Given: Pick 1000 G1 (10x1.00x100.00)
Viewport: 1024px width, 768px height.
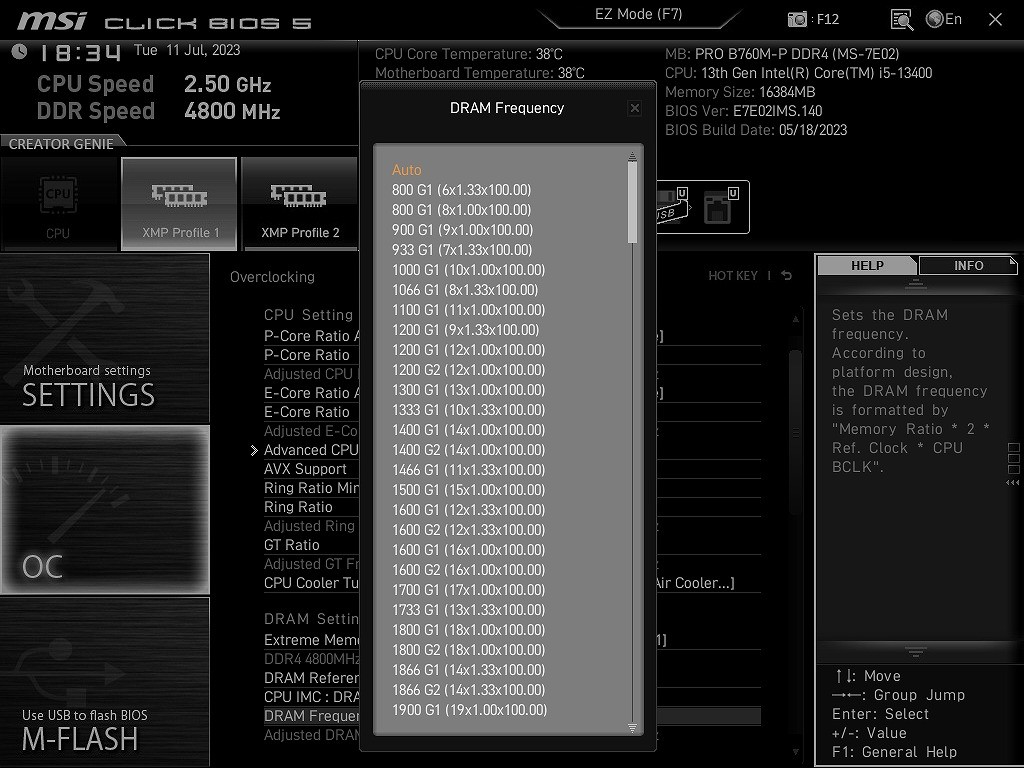Looking at the screenshot, I should pyautogui.click(x=468, y=270).
